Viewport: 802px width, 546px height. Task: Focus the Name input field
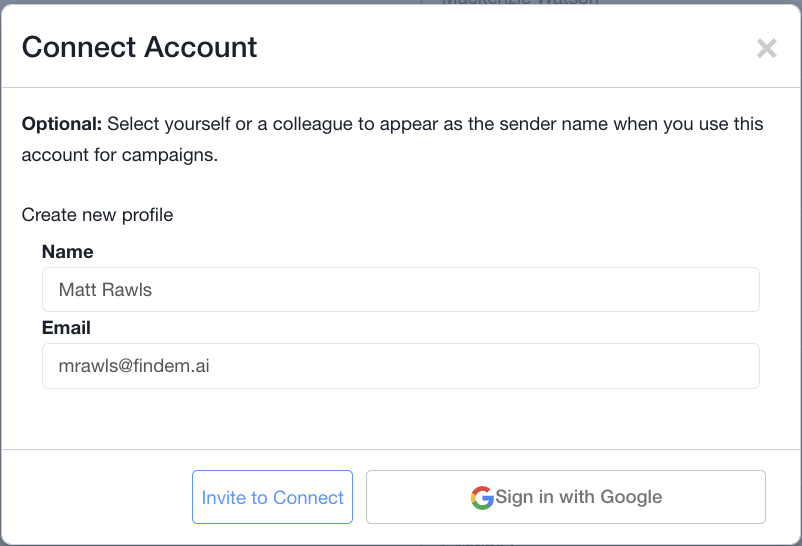[x=400, y=290]
